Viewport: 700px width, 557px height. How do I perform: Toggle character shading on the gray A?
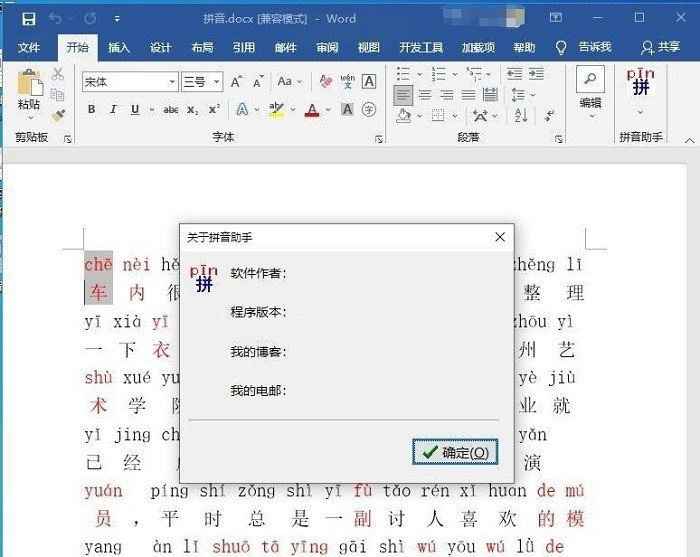(x=347, y=109)
